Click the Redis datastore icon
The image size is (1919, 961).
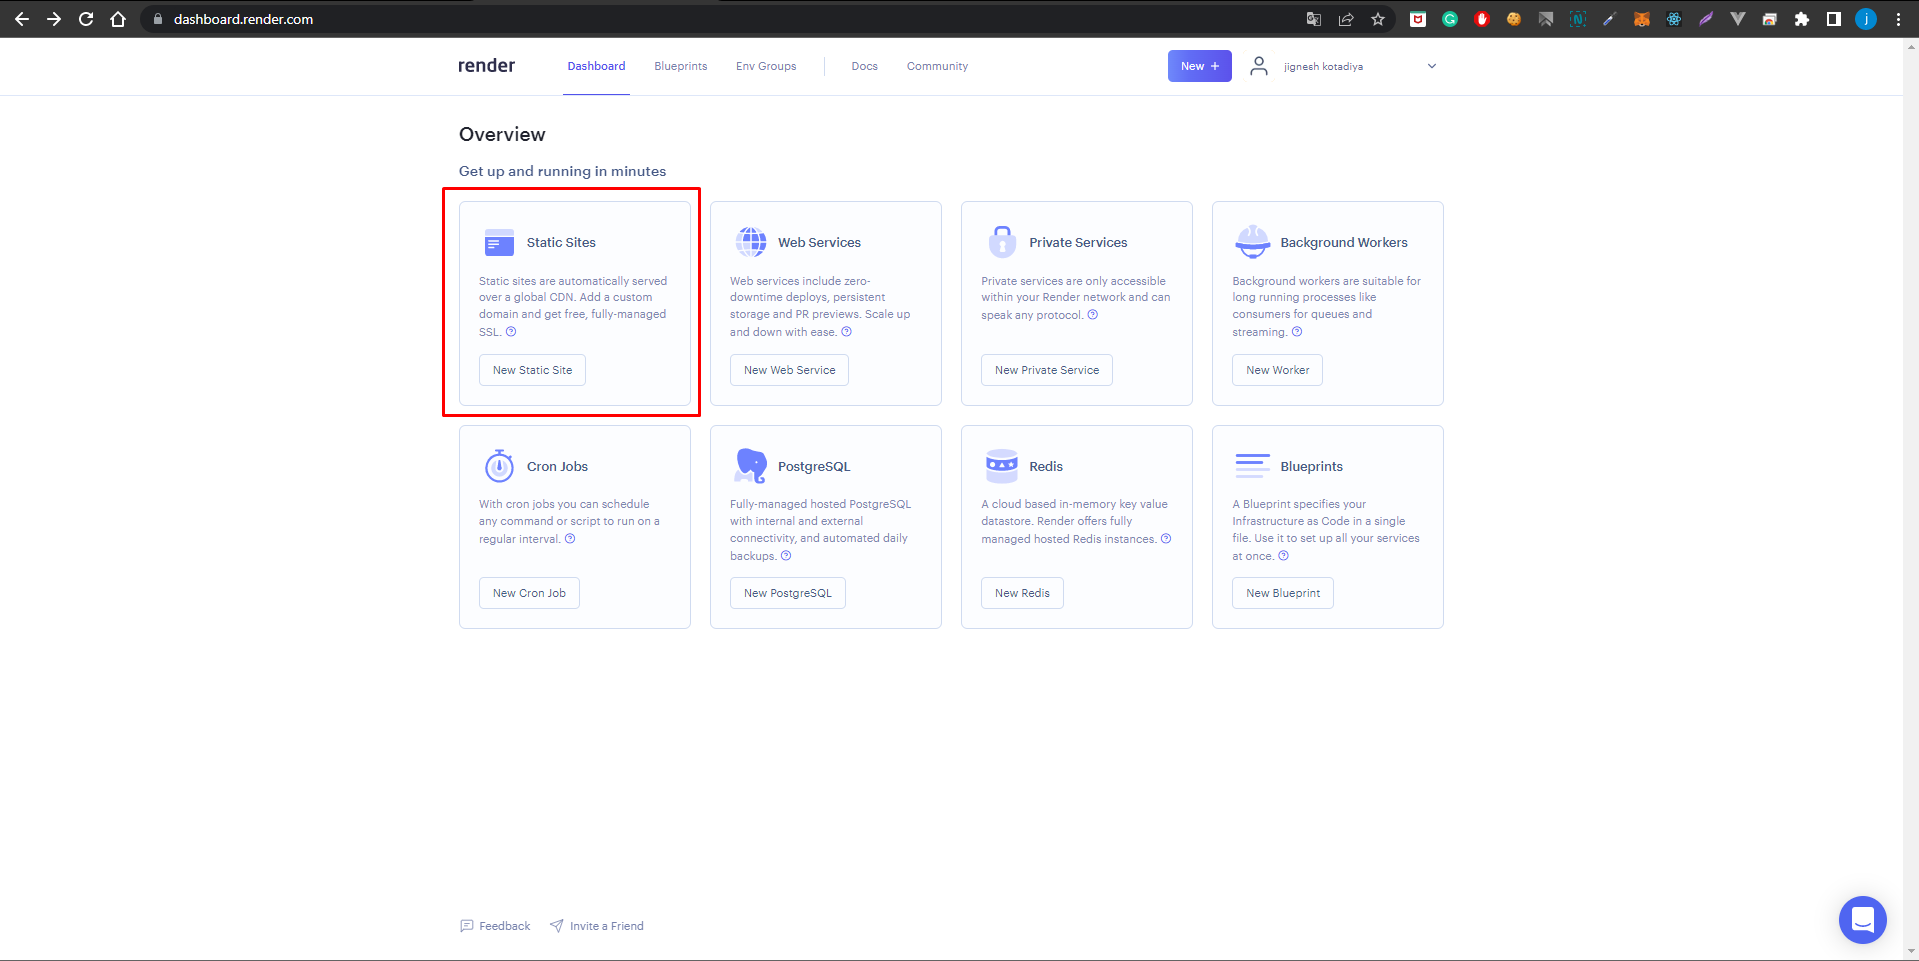point(1001,465)
